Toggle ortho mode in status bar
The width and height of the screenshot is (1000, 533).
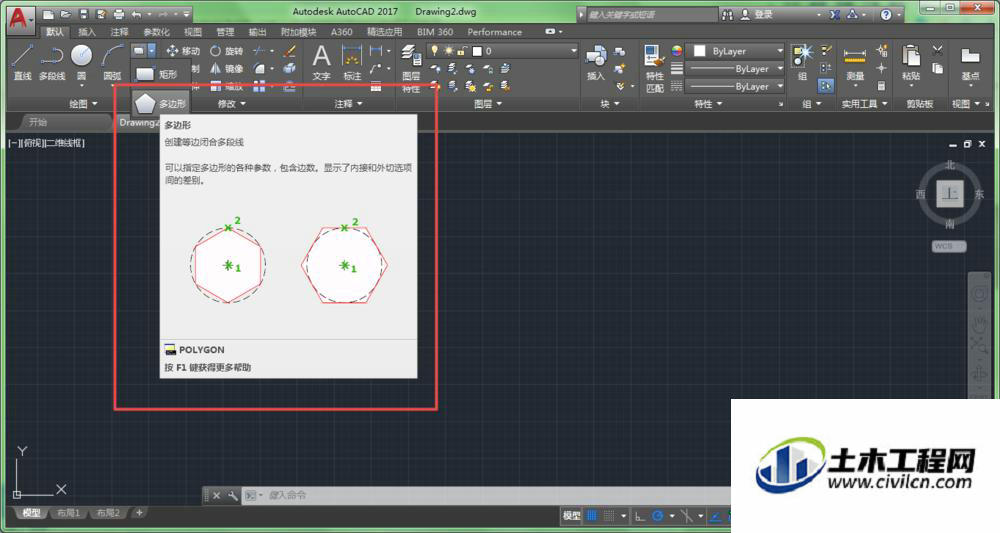pyautogui.click(x=640, y=516)
